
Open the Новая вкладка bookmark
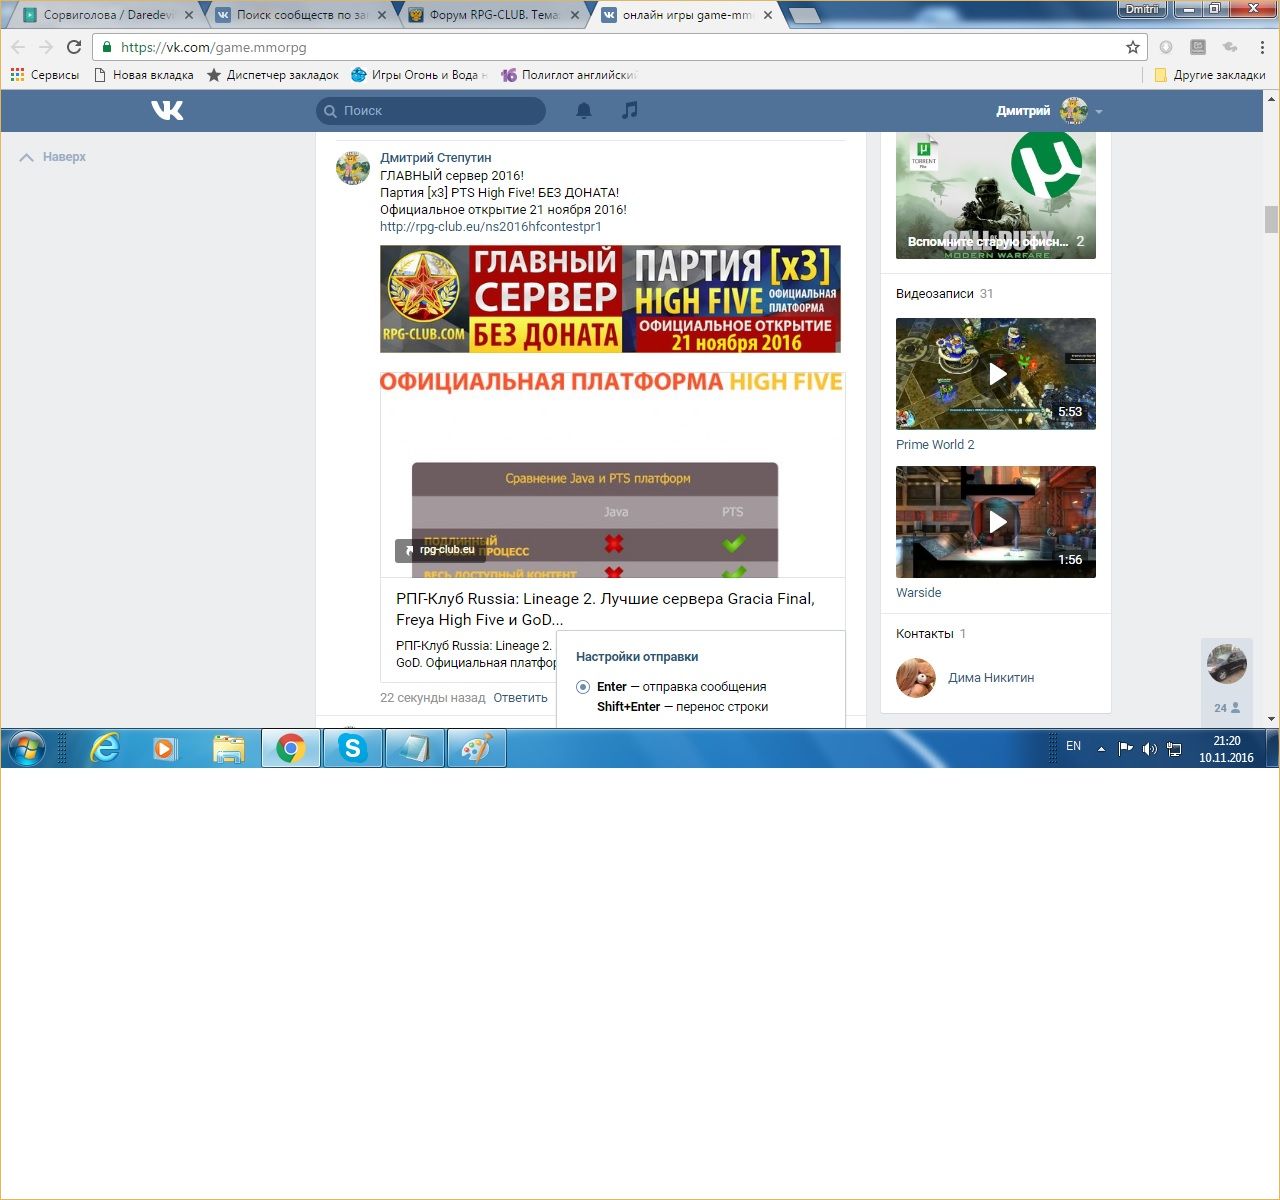point(143,75)
